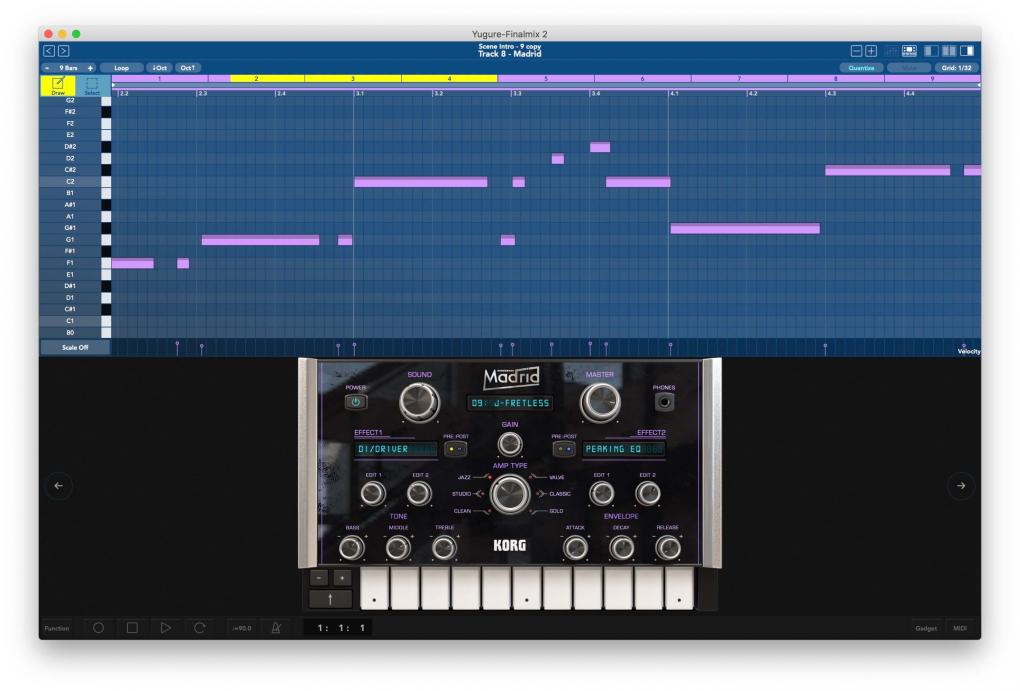Image resolution: width=1020 pixels, height=691 pixels.
Task: Toggle Effect1 Pre/Post switch
Action: point(455,449)
